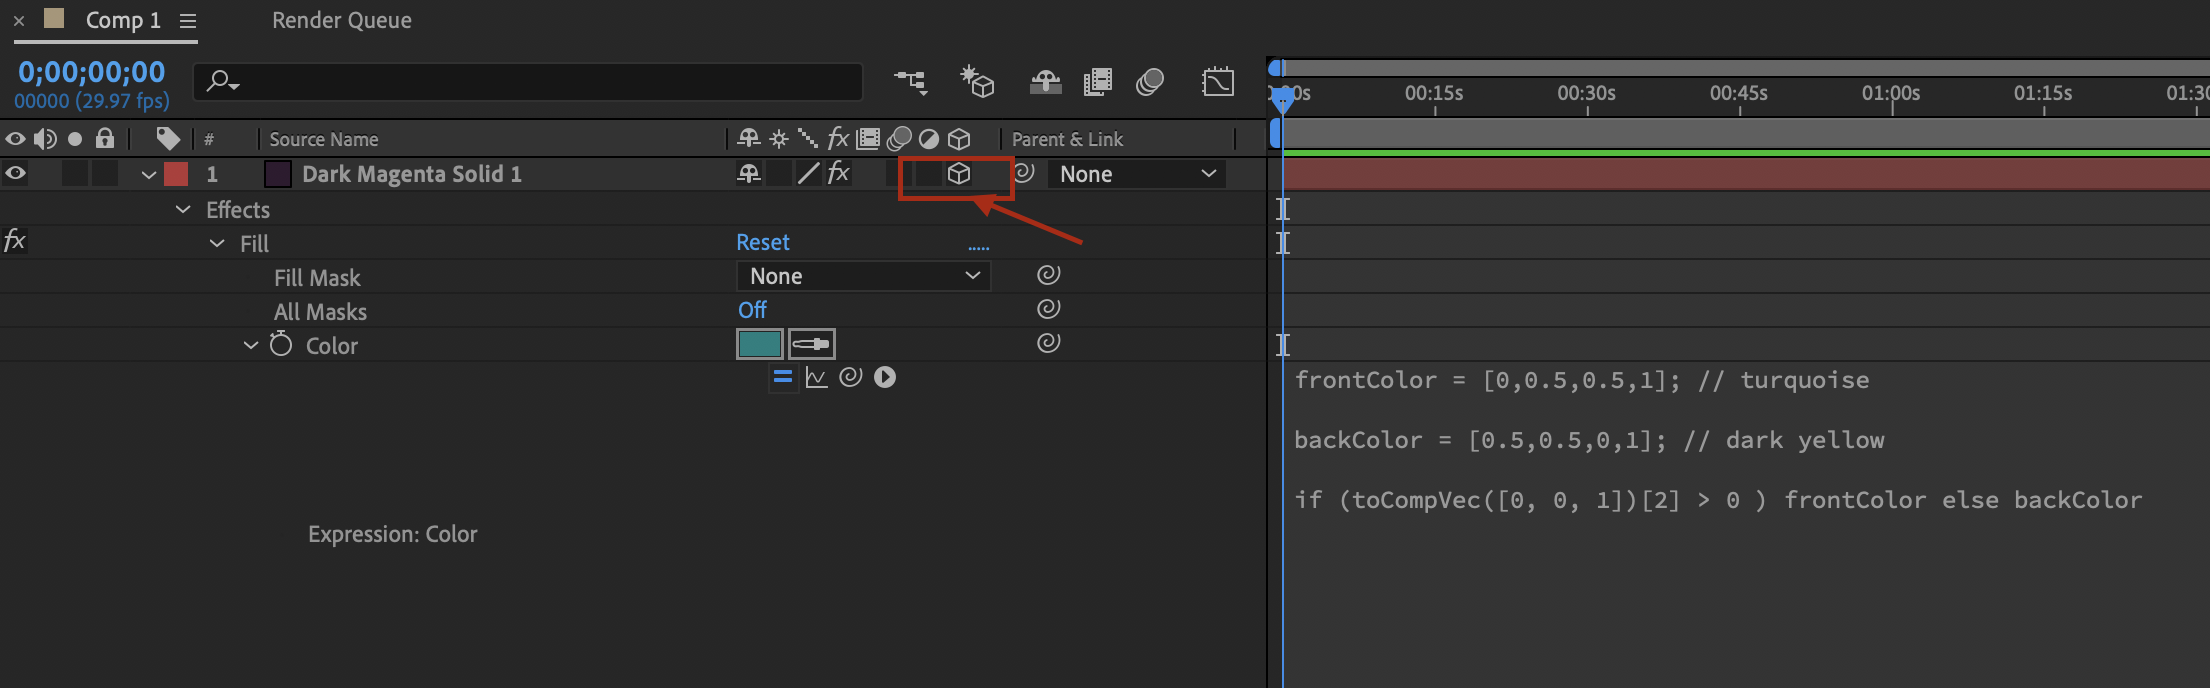
Task: Toggle shy switch on Dark Magenta Solid 1
Action: click(x=748, y=173)
